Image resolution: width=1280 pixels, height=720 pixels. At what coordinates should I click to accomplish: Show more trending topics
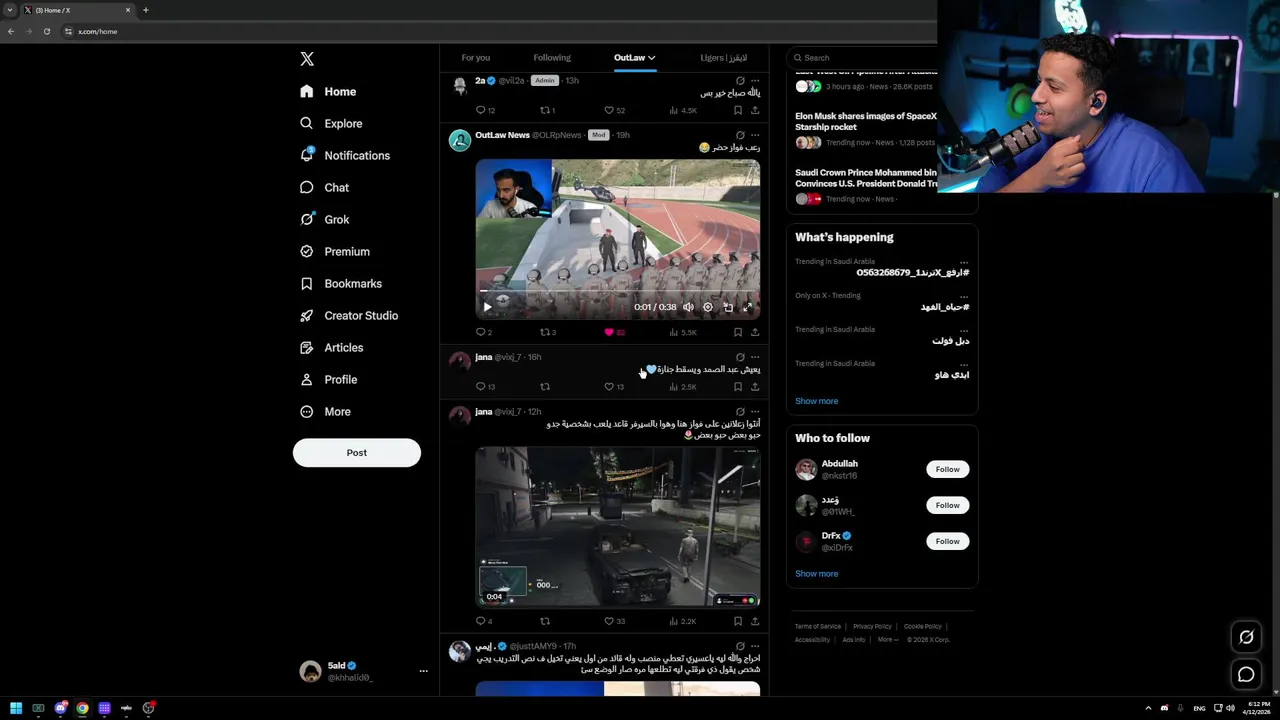click(x=817, y=401)
